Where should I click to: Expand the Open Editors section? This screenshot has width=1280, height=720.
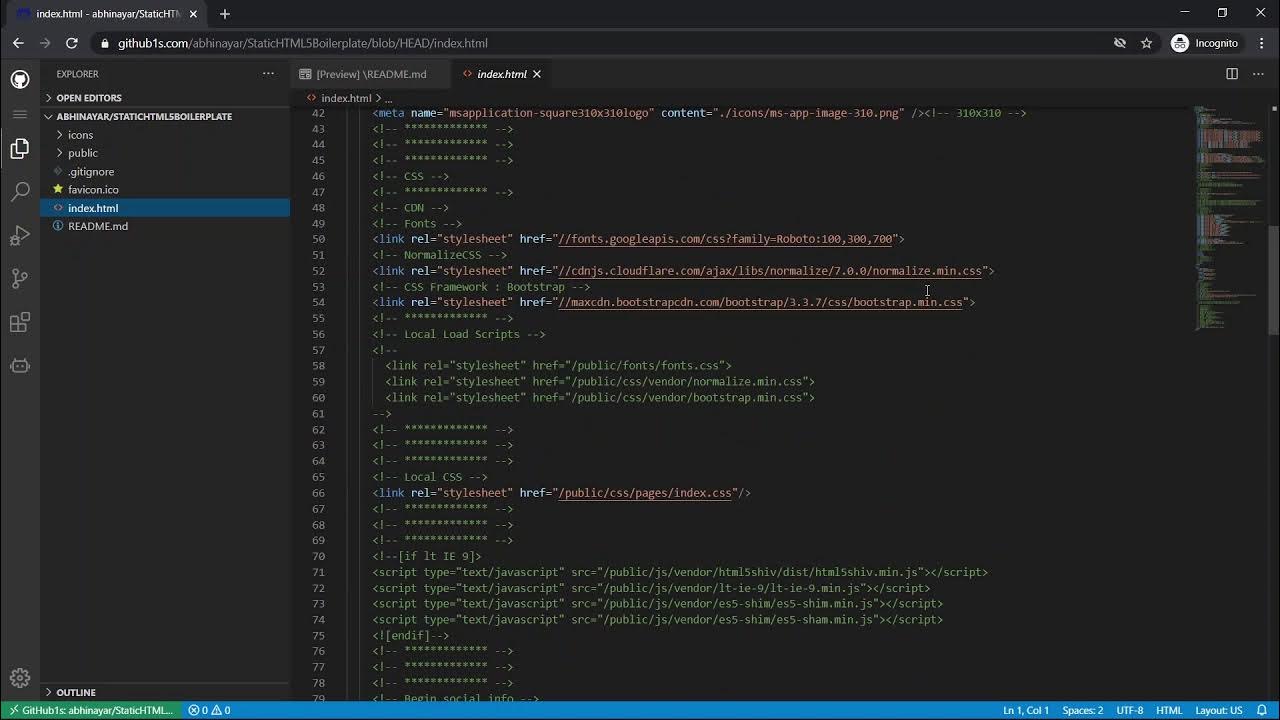coord(88,98)
